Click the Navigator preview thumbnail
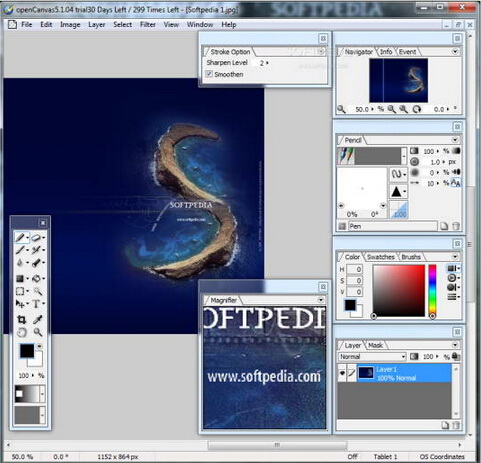Image resolution: width=481 pixels, height=463 pixels. [398, 80]
